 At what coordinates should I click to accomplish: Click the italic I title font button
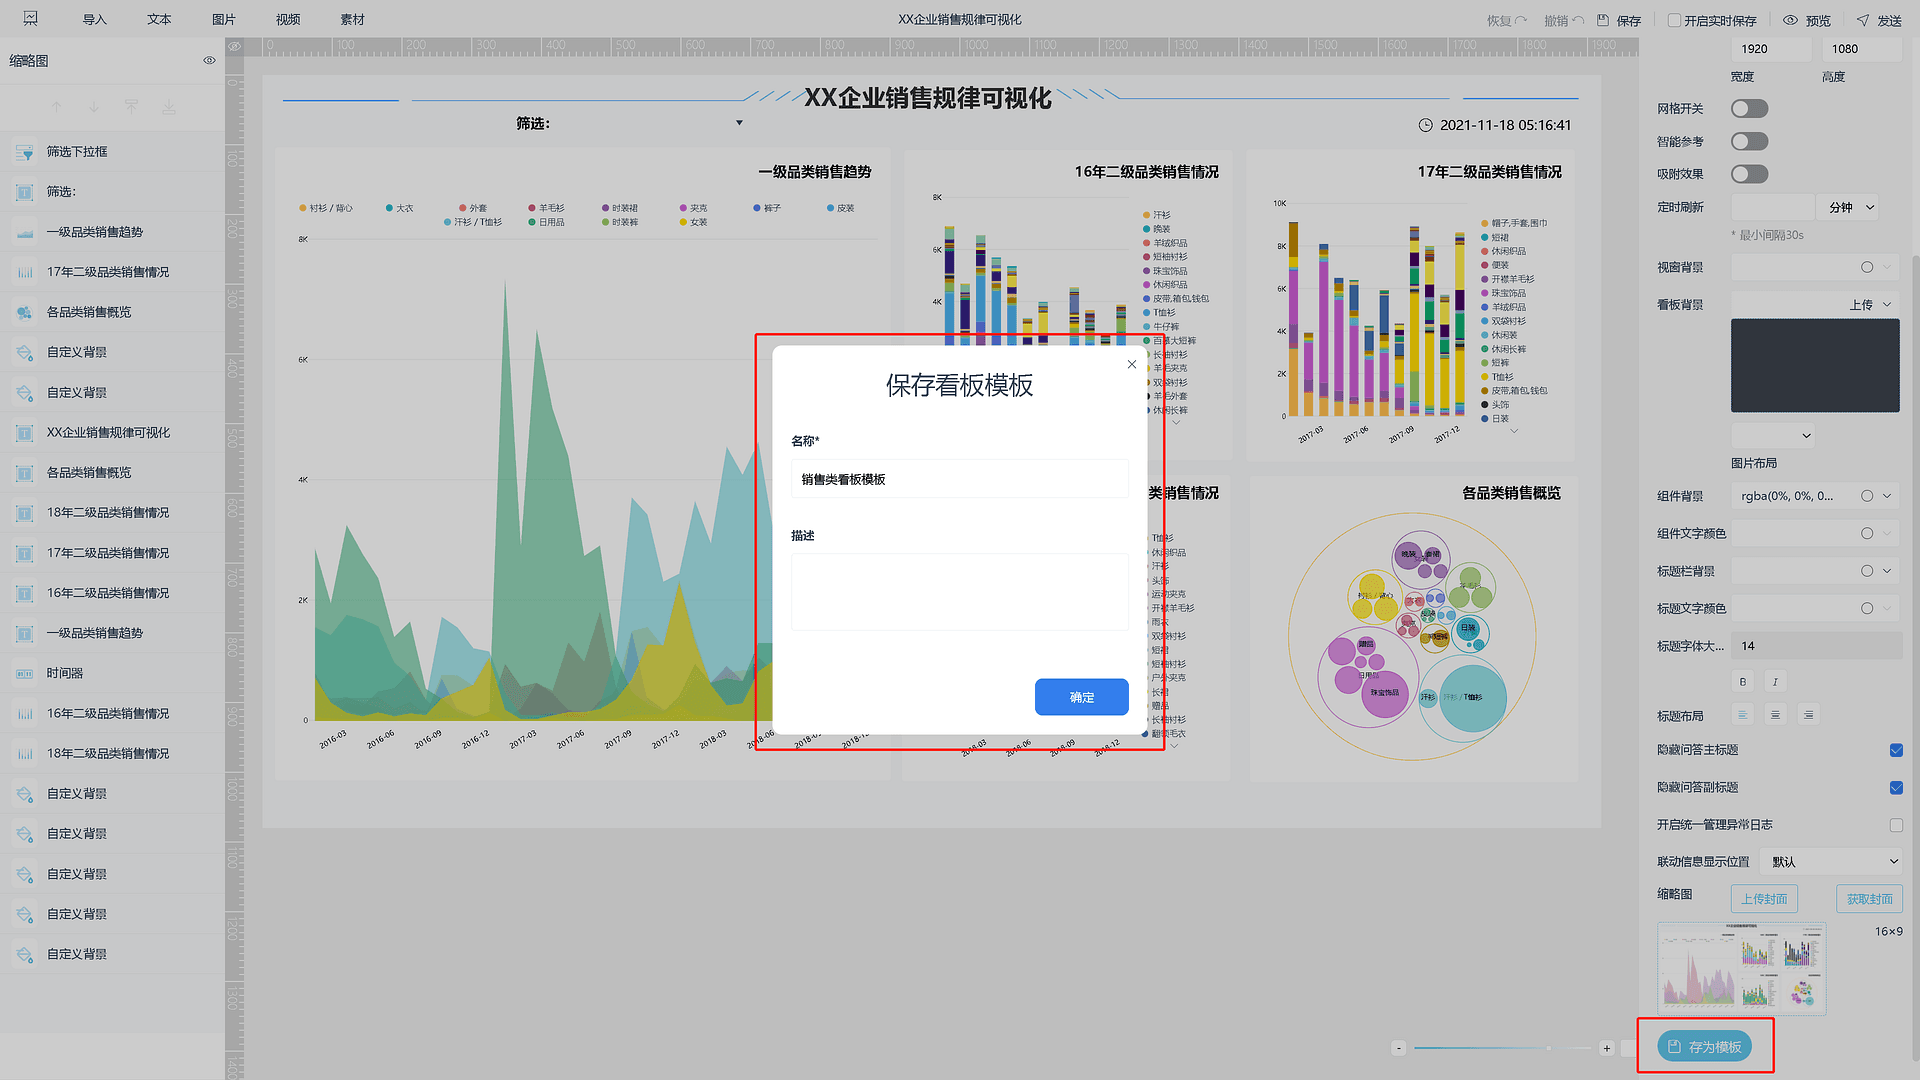1775,682
